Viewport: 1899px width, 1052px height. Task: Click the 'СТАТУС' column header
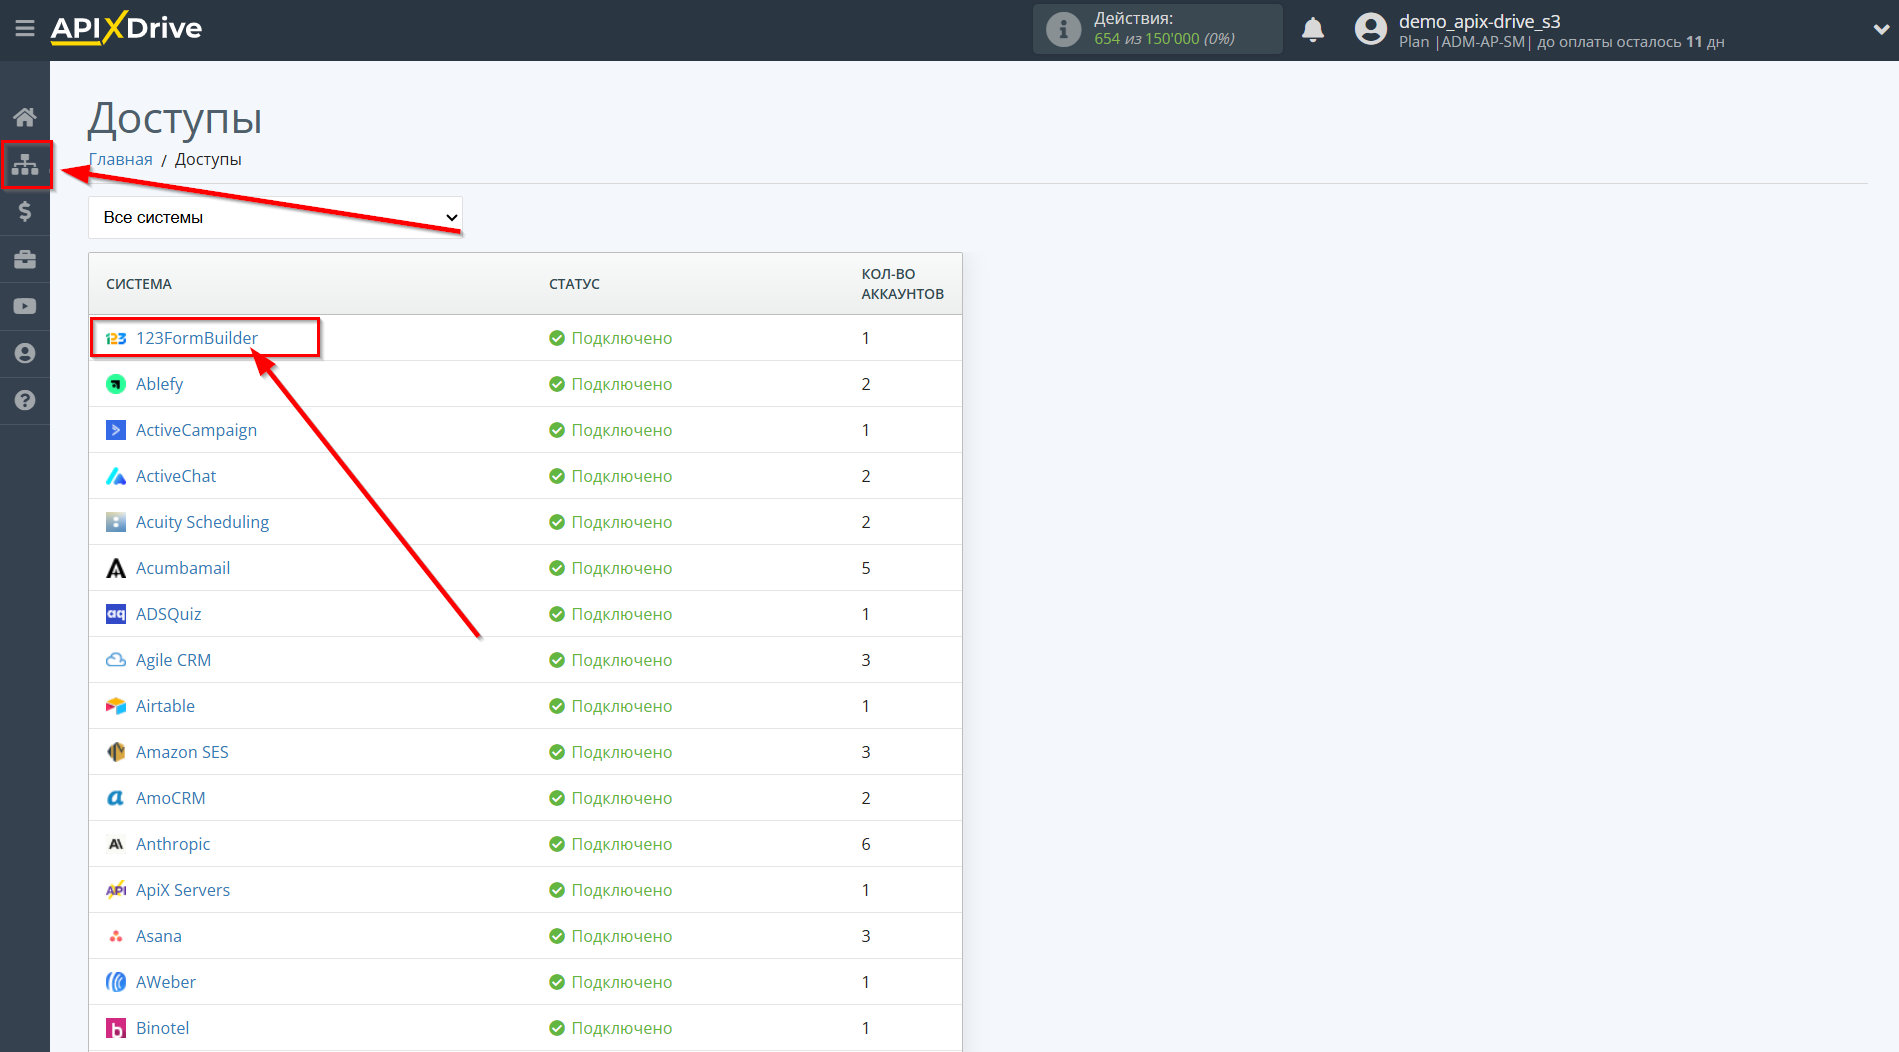(x=574, y=284)
